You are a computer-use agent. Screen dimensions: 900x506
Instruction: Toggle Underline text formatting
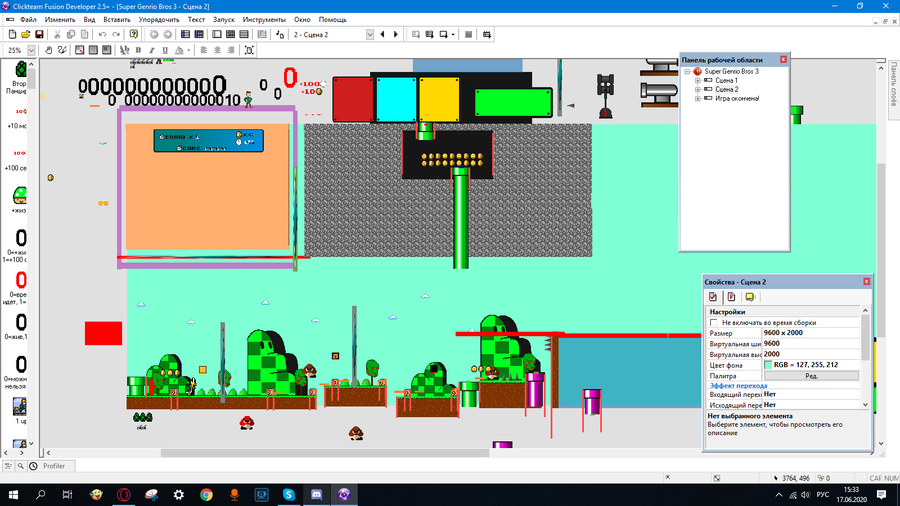coord(165,50)
